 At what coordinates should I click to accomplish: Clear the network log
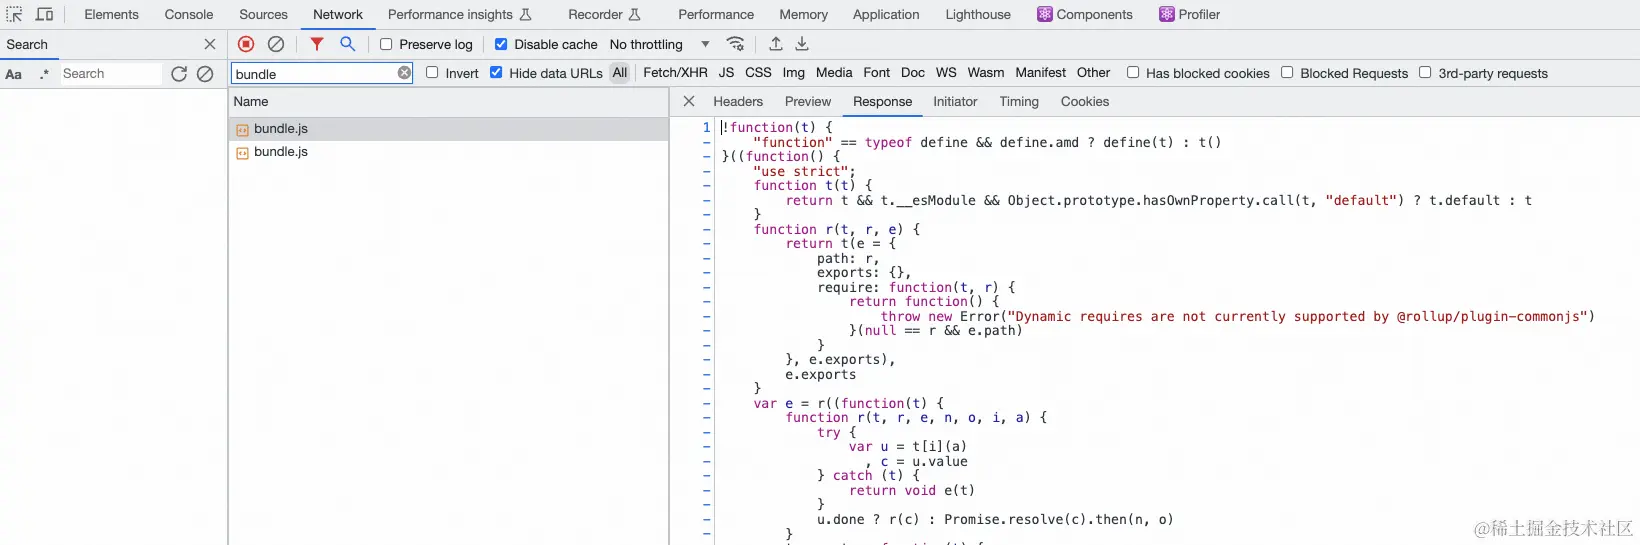point(276,44)
